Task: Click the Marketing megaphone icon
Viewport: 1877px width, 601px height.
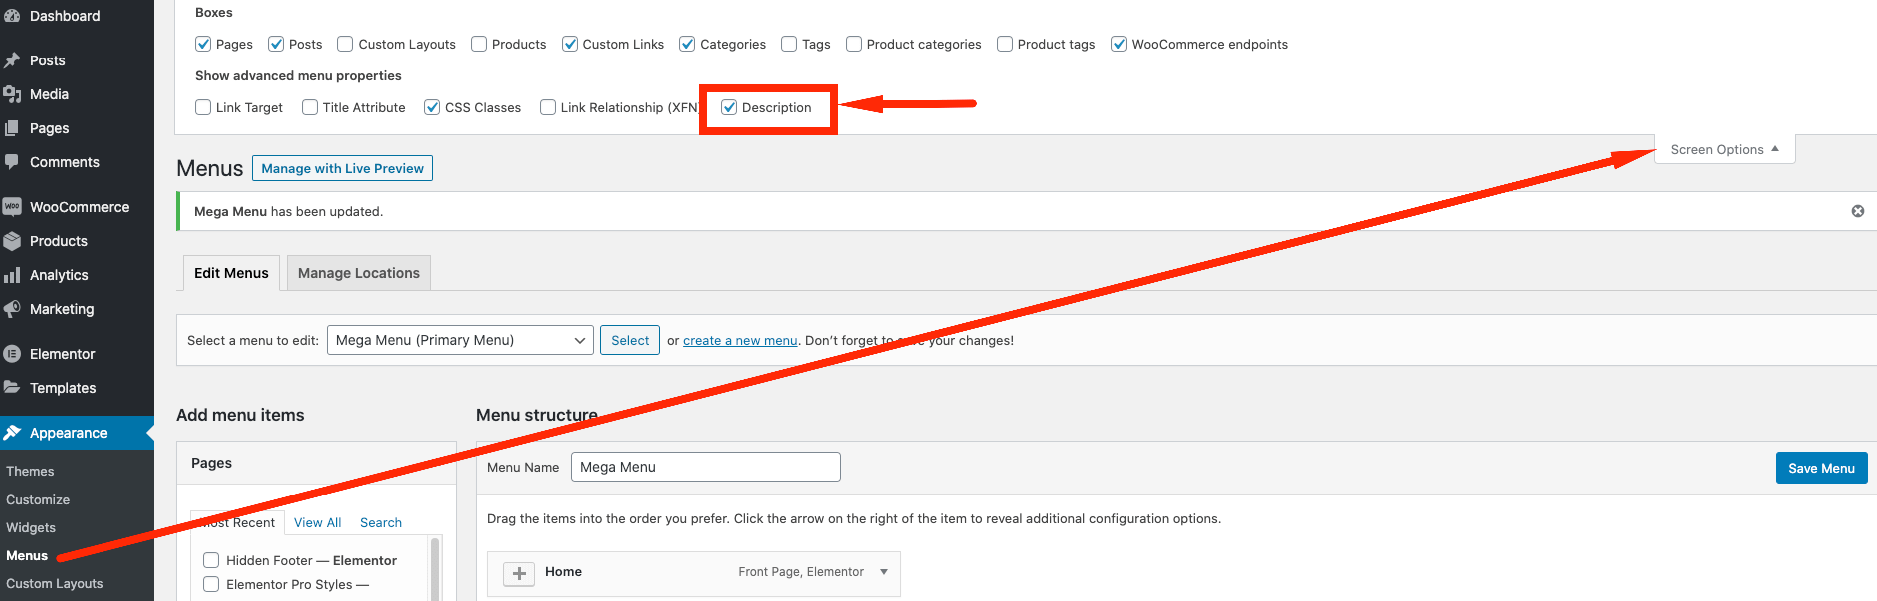Action: point(12,309)
